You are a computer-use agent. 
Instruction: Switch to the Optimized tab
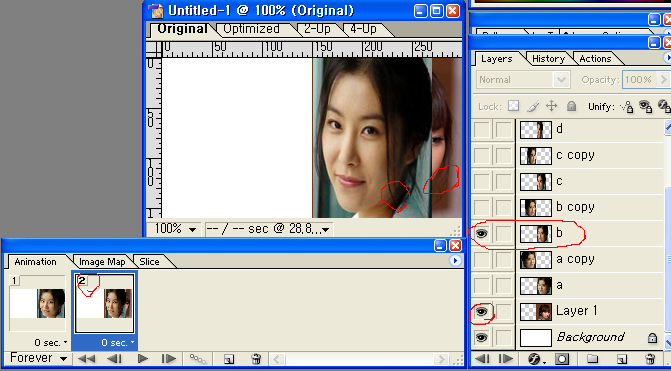click(x=251, y=29)
